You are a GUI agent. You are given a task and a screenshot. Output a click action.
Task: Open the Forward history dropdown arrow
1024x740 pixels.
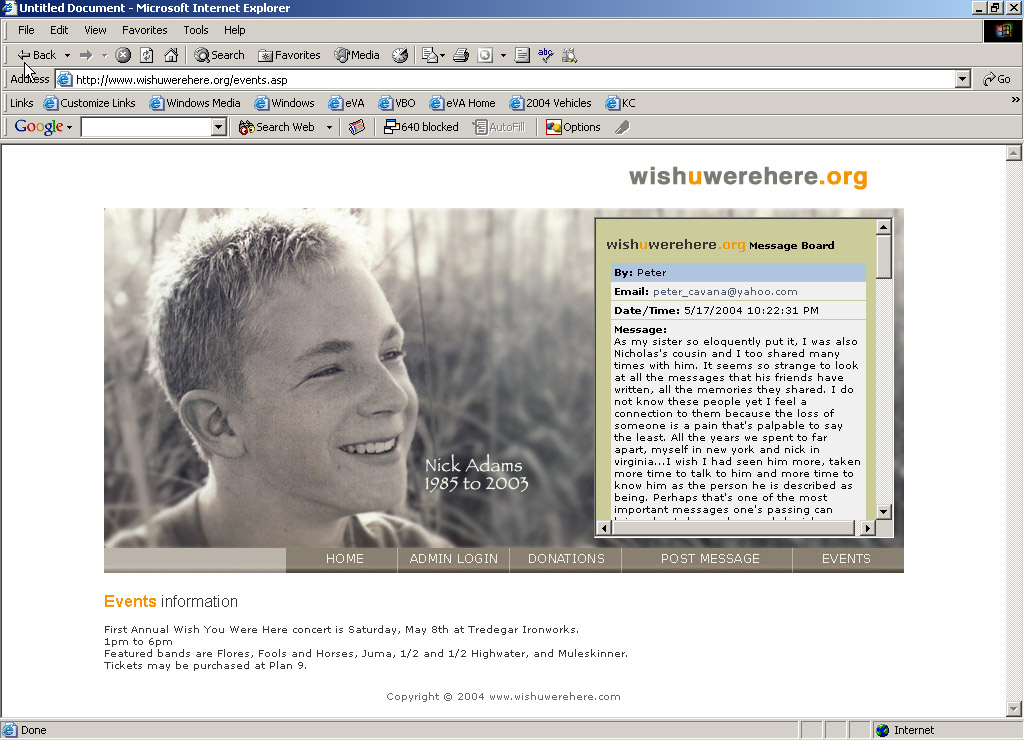(104, 56)
